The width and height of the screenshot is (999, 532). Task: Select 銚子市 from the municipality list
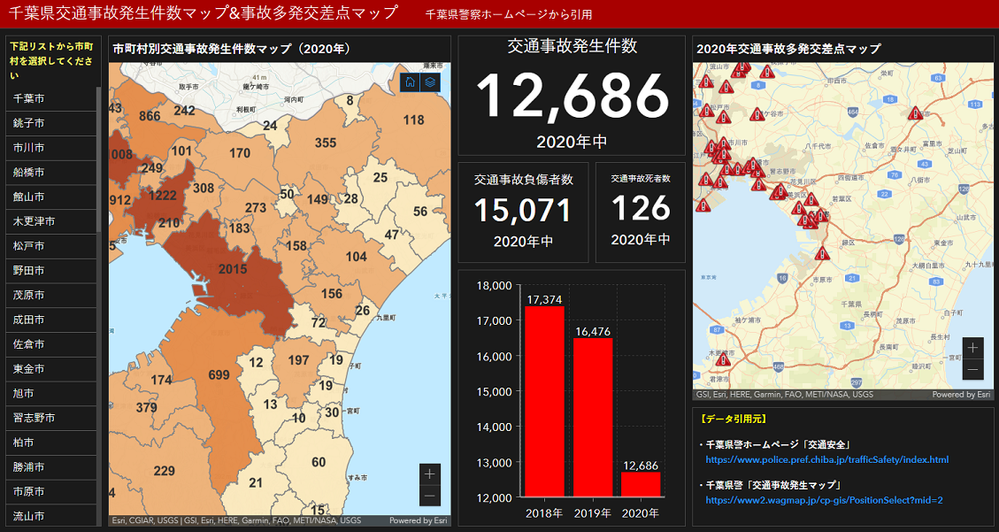tap(51, 123)
